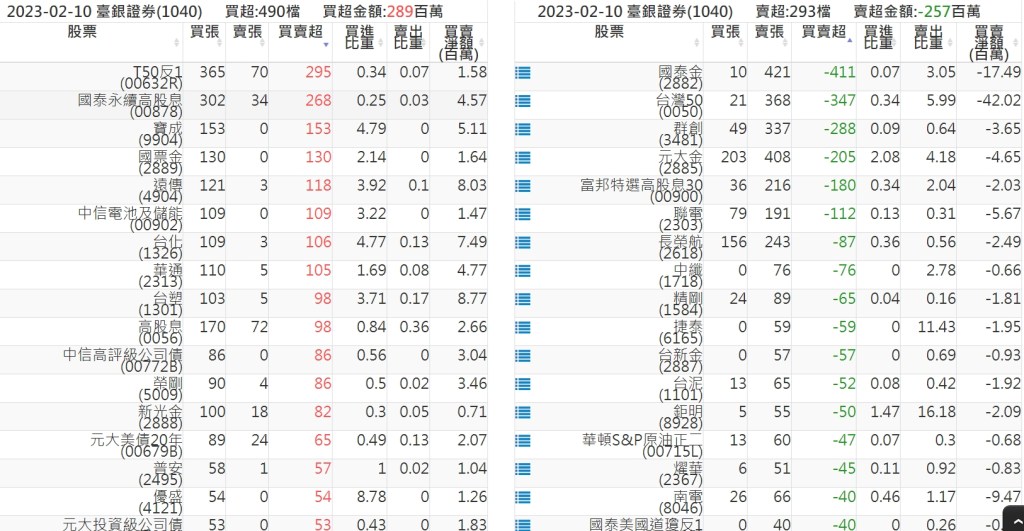Click the scroll-to-top arrow button
Image resolution: width=1024 pixels, height=531 pixels.
click(1012, 521)
